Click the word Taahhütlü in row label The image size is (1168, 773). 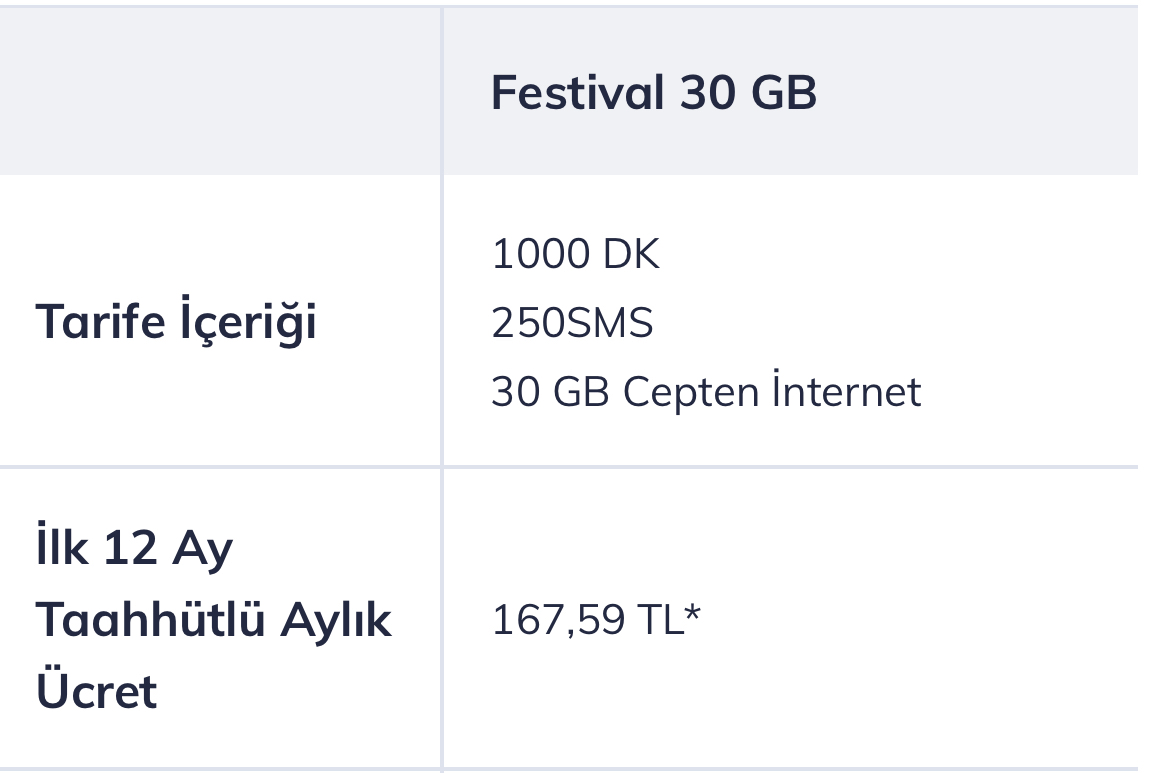(x=150, y=620)
